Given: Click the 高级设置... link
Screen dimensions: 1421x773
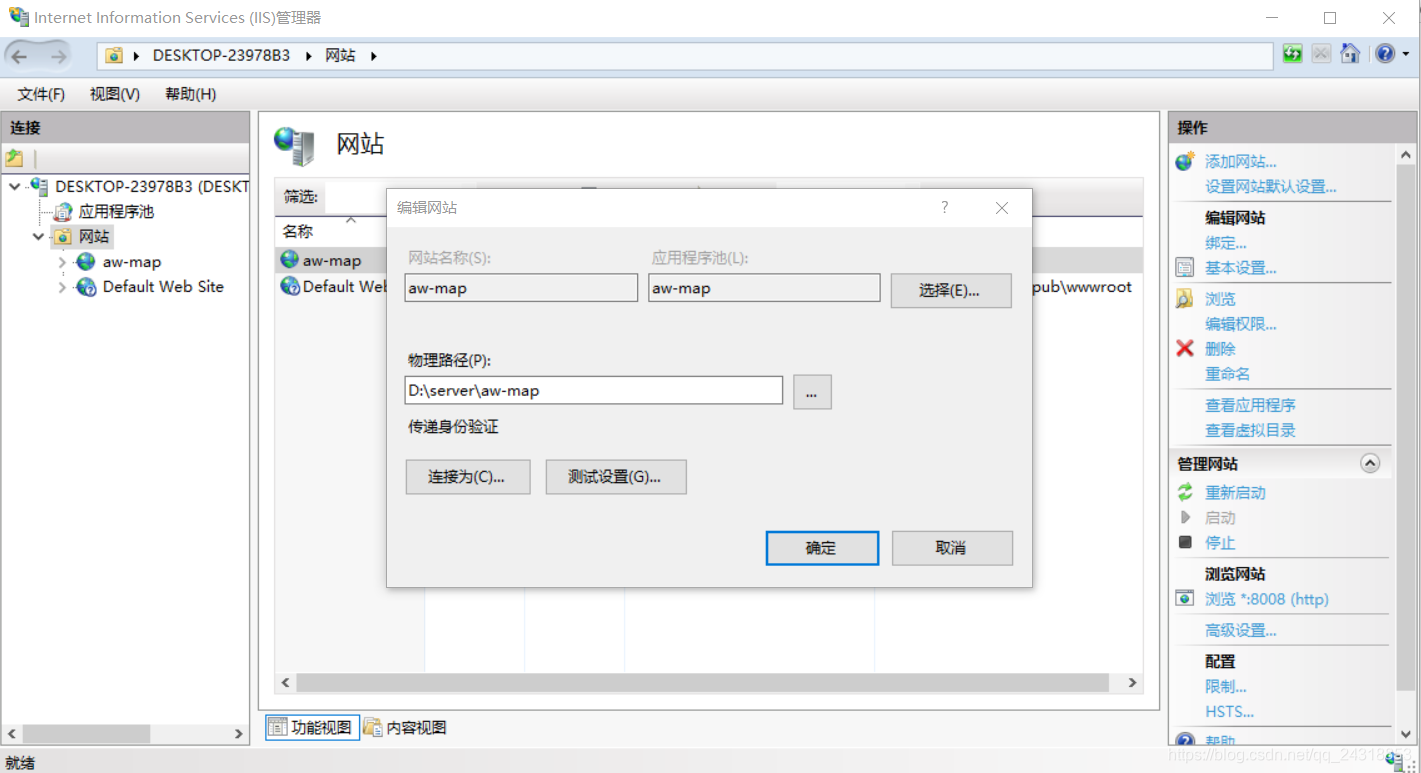Looking at the screenshot, I should point(1241,630).
